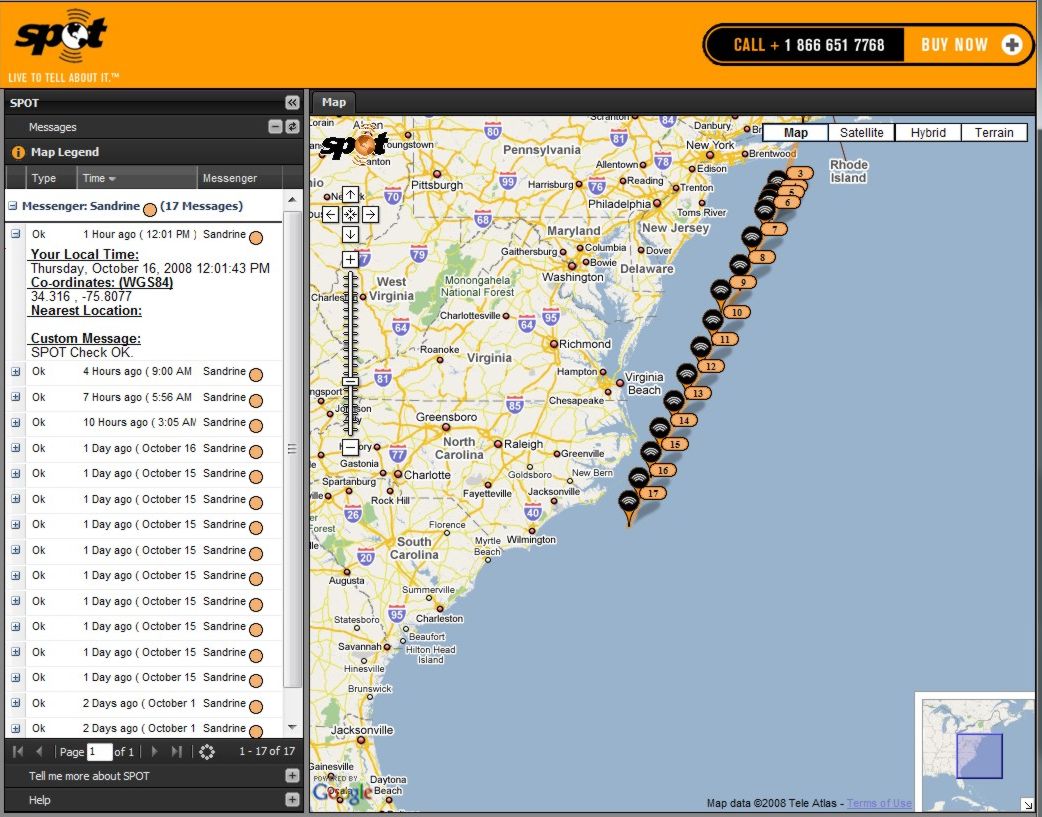
Task: Collapse overview map corner arrow
Action: pos(1028,804)
